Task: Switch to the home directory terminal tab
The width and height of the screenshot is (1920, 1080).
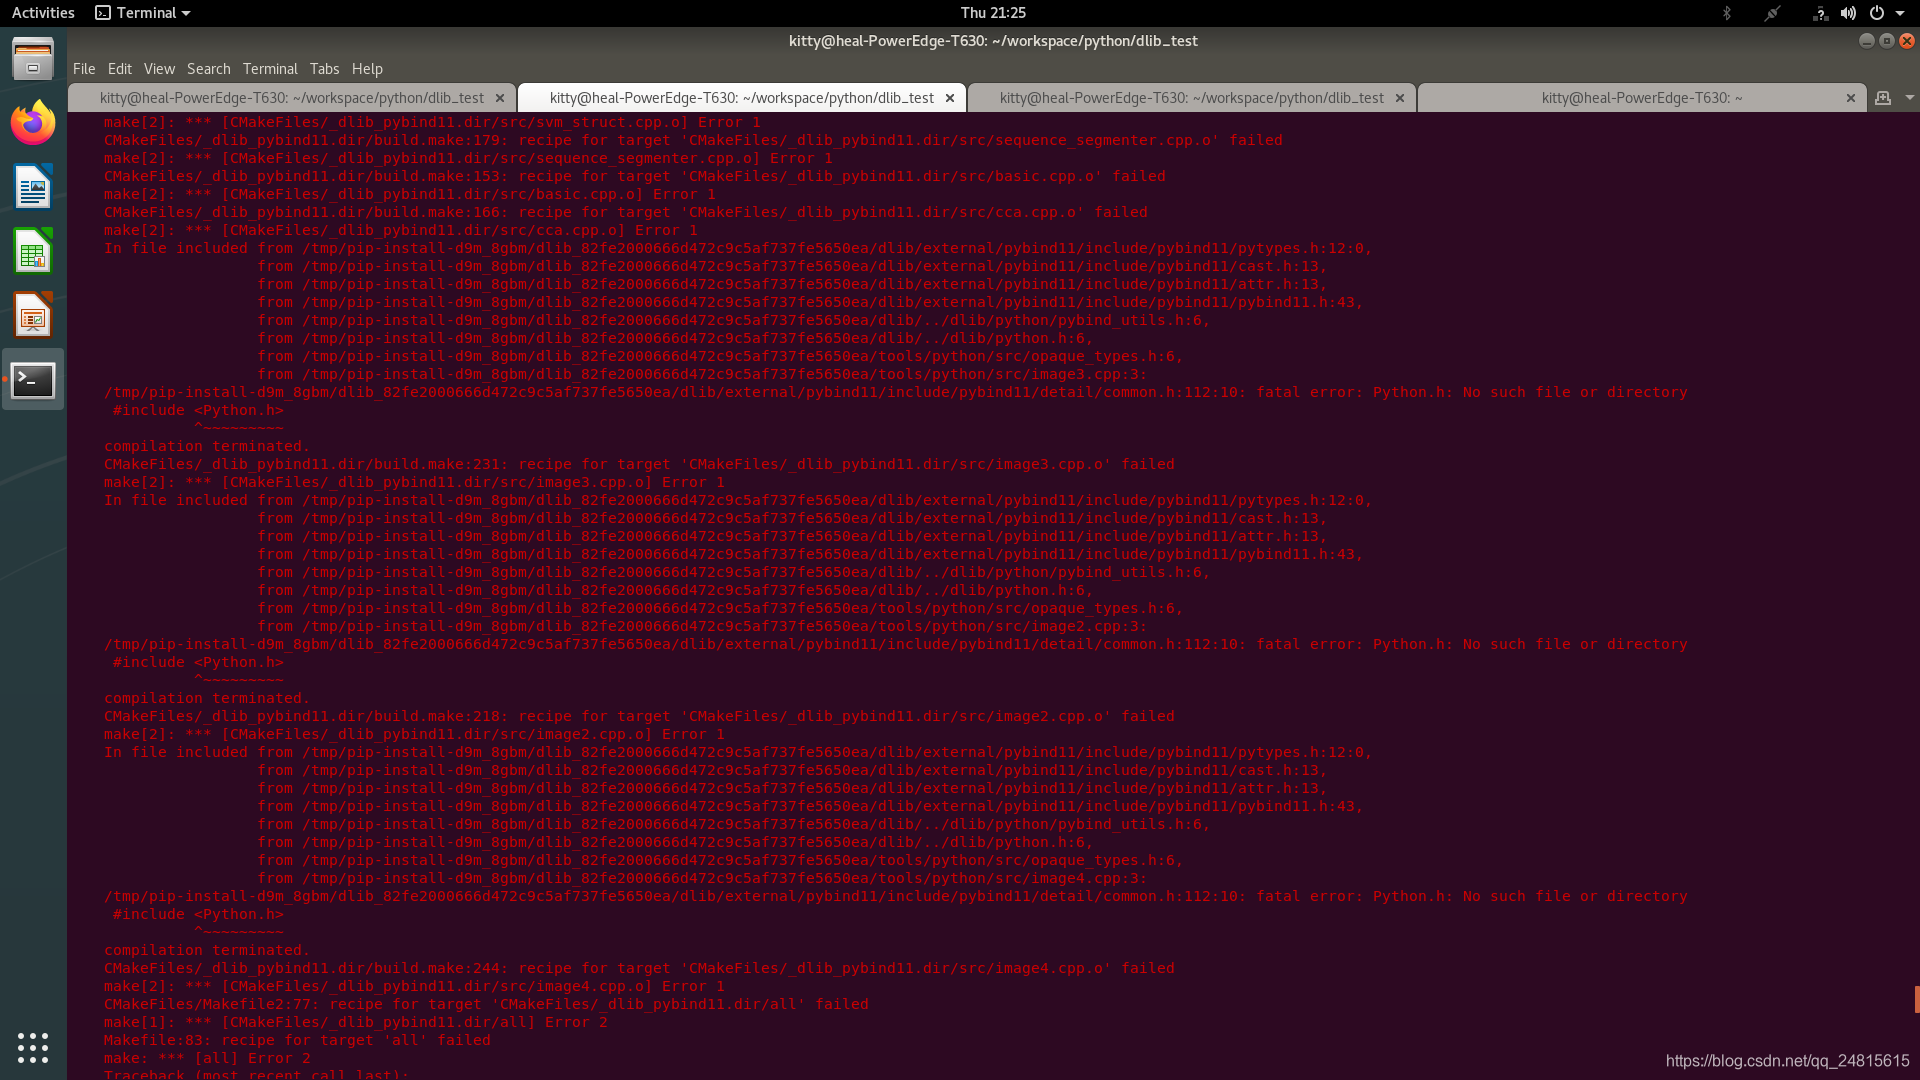Action: pos(1641,98)
